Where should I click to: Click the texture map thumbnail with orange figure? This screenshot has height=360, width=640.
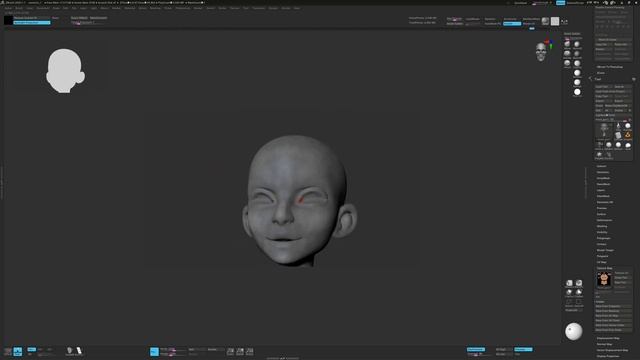point(604,279)
